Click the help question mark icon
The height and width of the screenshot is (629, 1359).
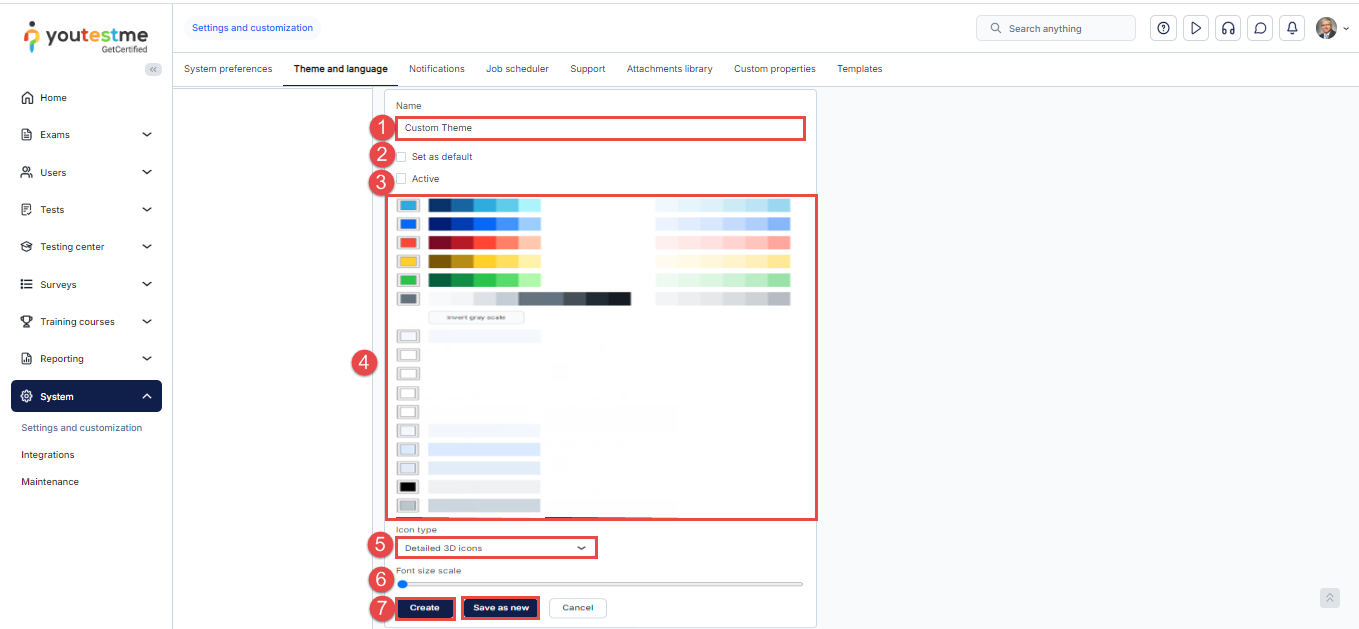click(1163, 28)
